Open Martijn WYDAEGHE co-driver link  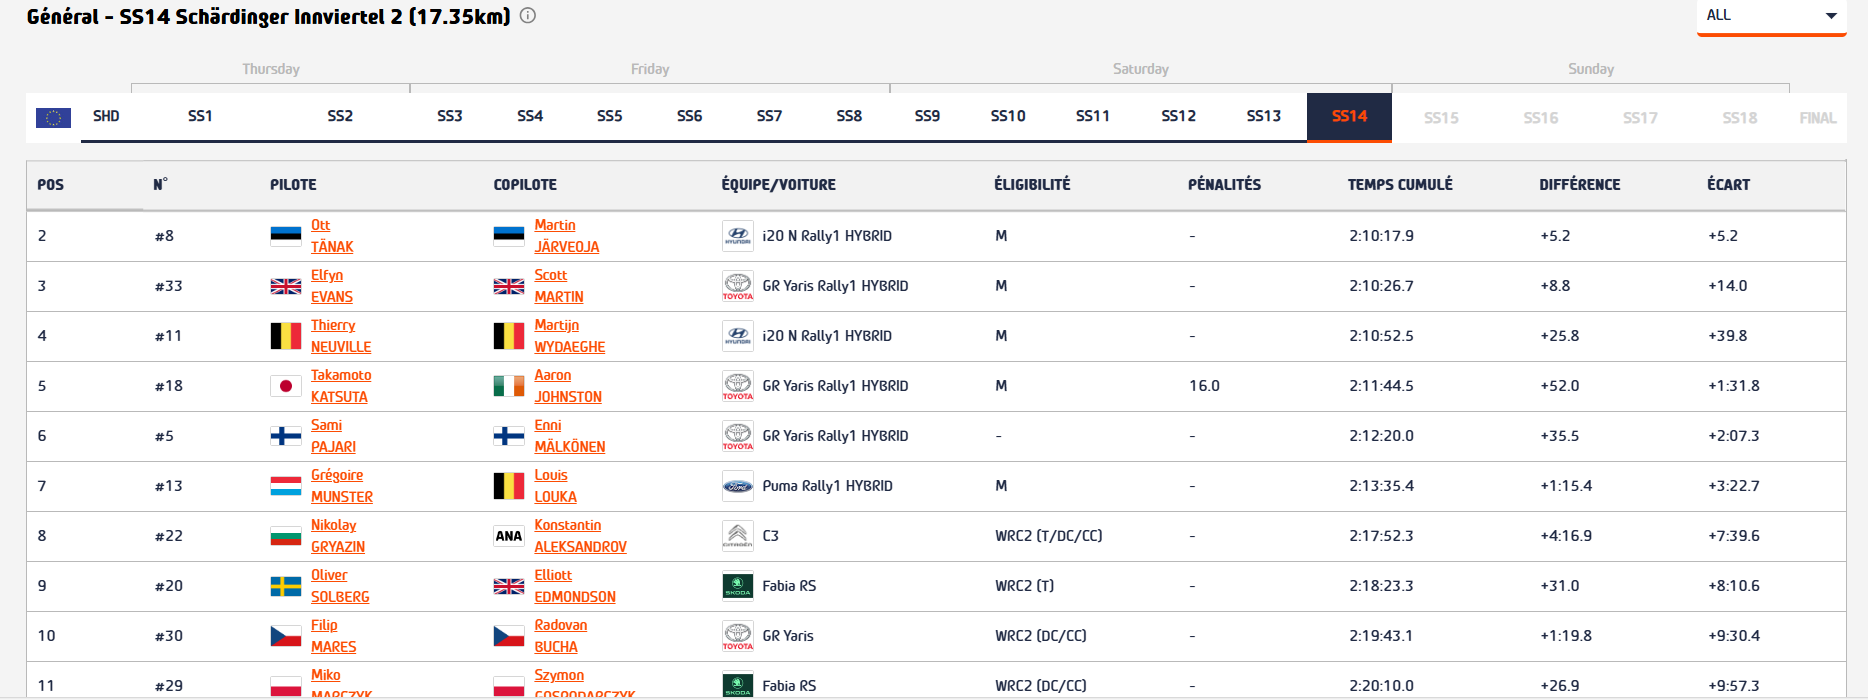[x=570, y=336]
